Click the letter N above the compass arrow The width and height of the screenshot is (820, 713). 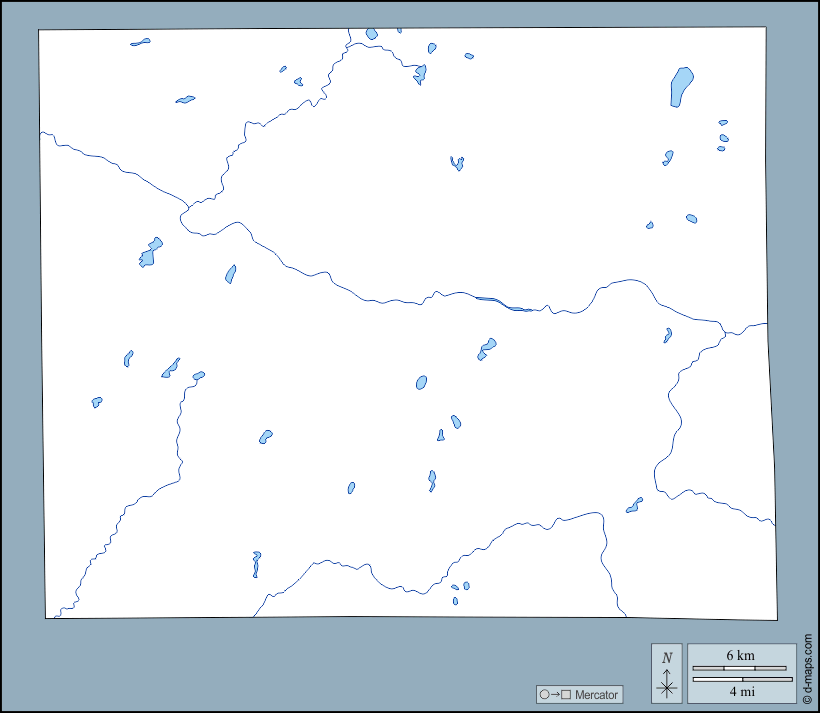(x=667, y=657)
